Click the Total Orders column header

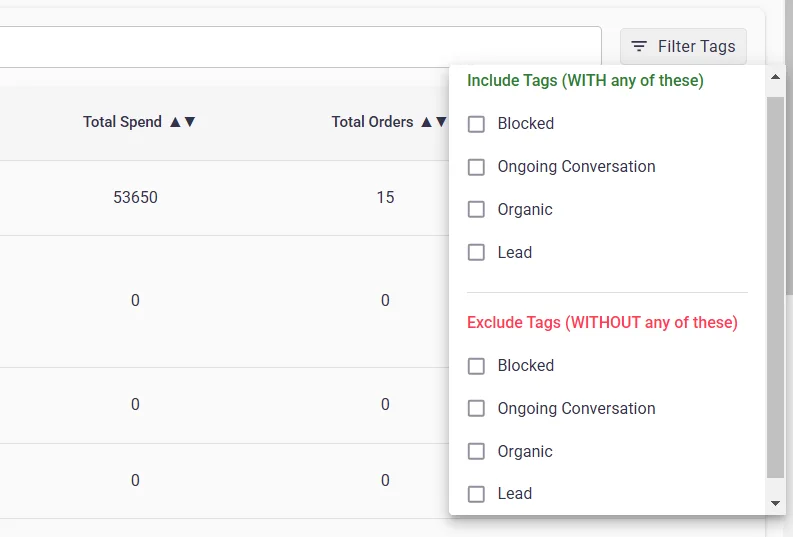click(372, 122)
